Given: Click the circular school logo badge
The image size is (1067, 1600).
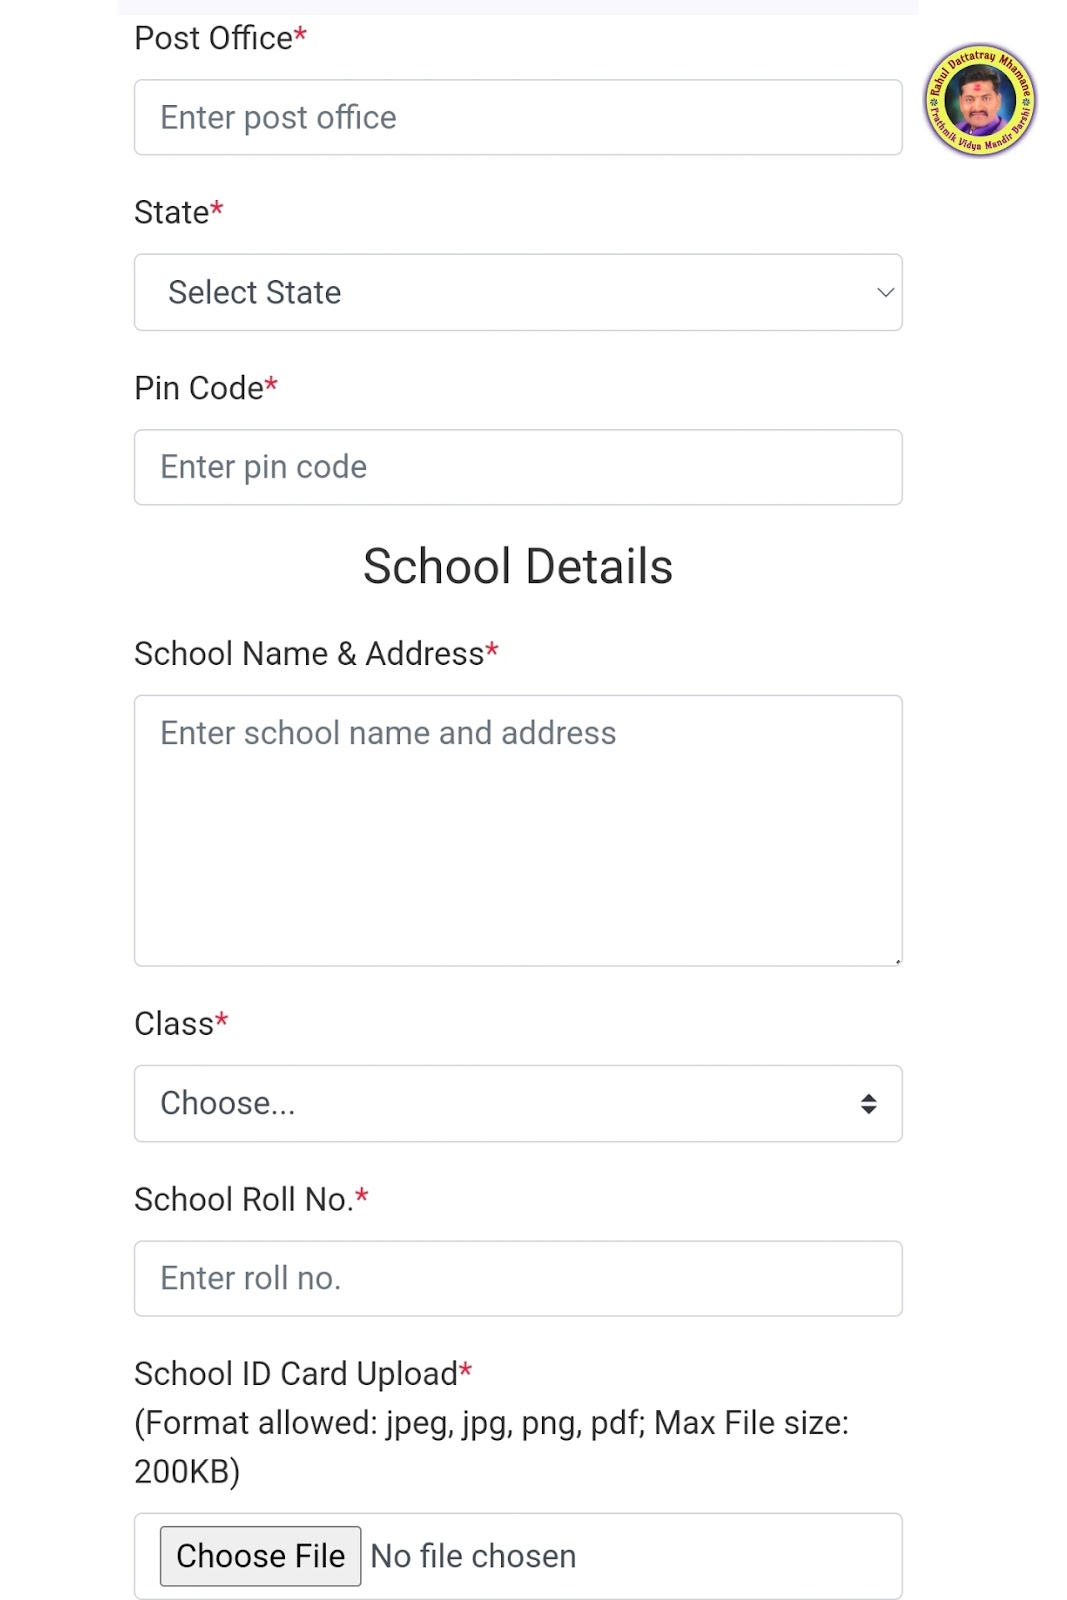Looking at the screenshot, I should click(979, 100).
